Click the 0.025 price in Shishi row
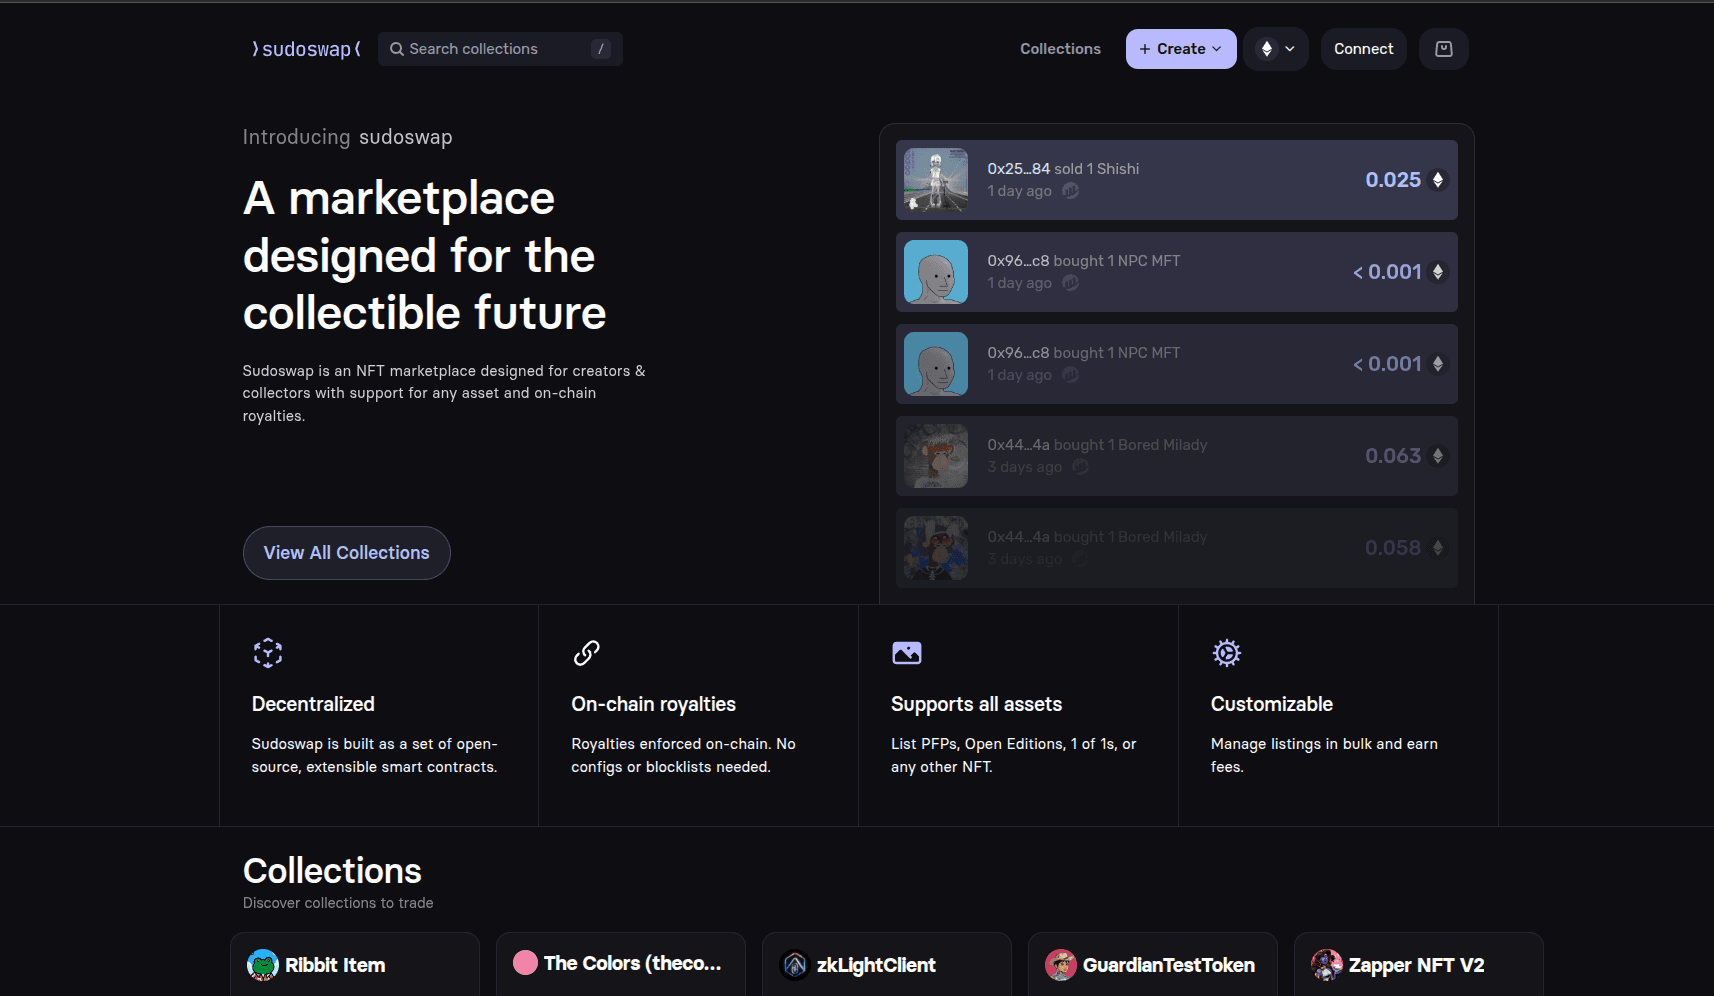Viewport: 1714px width, 996px height. coord(1393,180)
